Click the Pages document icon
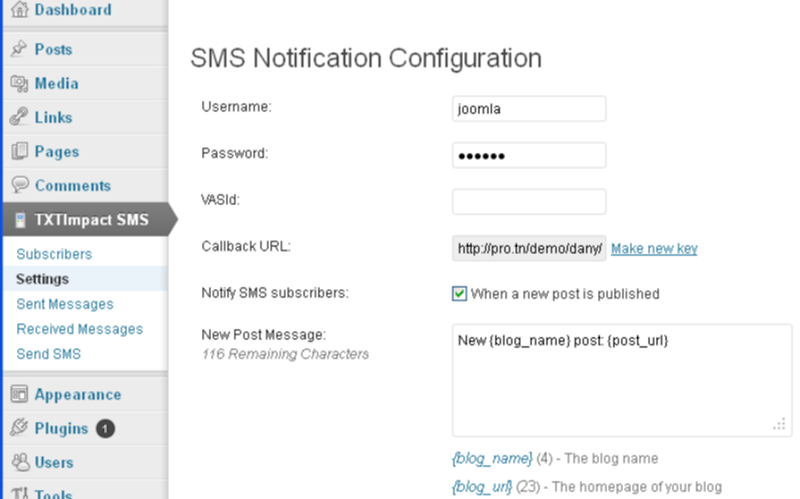 coord(19,151)
